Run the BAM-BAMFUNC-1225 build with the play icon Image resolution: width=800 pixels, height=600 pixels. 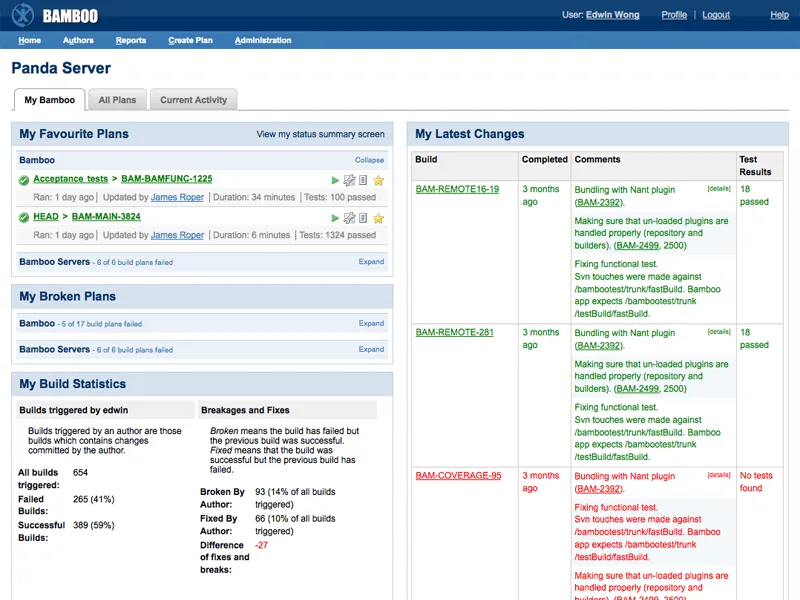[x=335, y=181]
